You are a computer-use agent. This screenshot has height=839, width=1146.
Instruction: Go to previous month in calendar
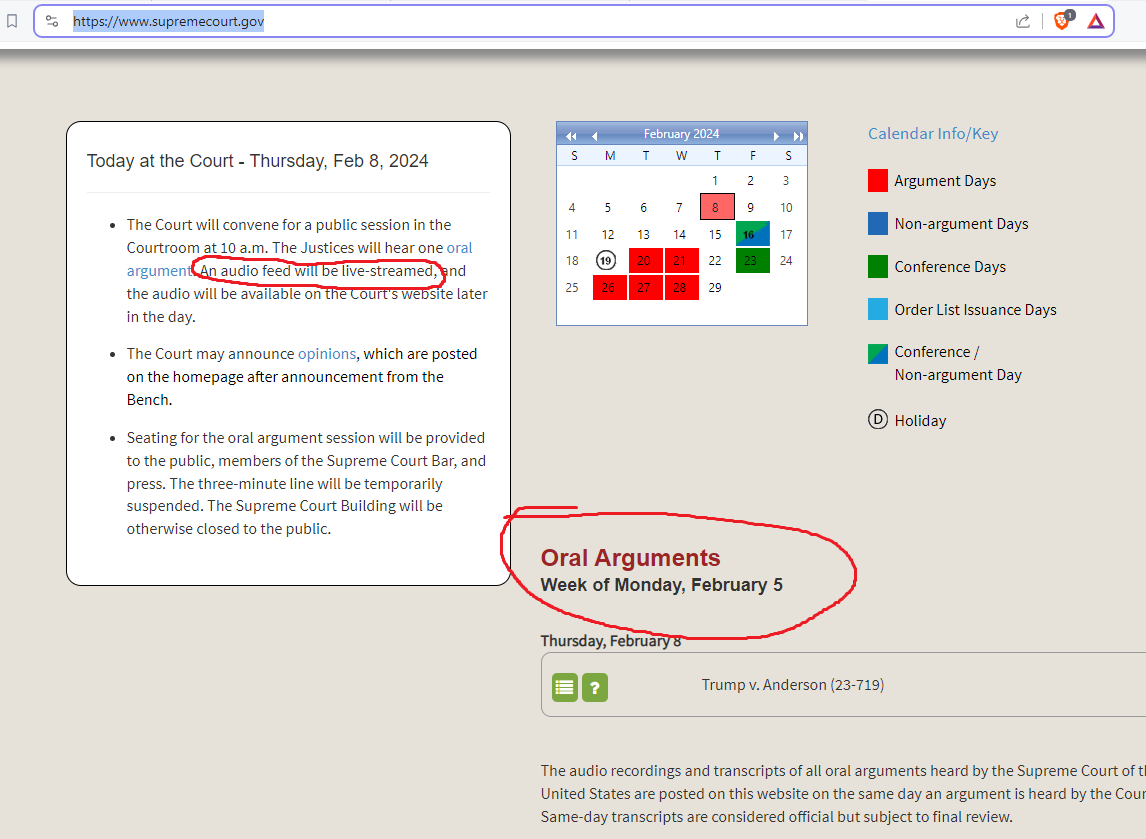click(595, 136)
